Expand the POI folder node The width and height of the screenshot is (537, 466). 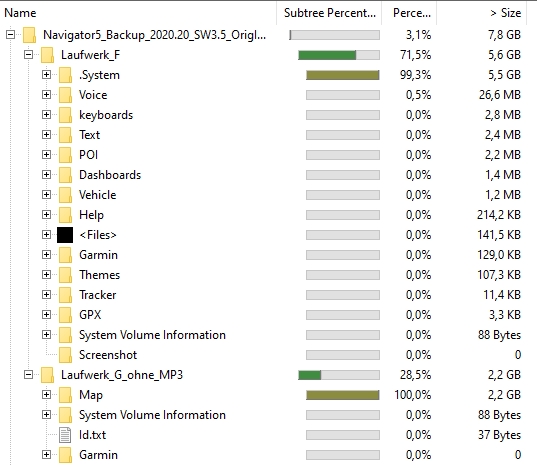[x=46, y=155]
